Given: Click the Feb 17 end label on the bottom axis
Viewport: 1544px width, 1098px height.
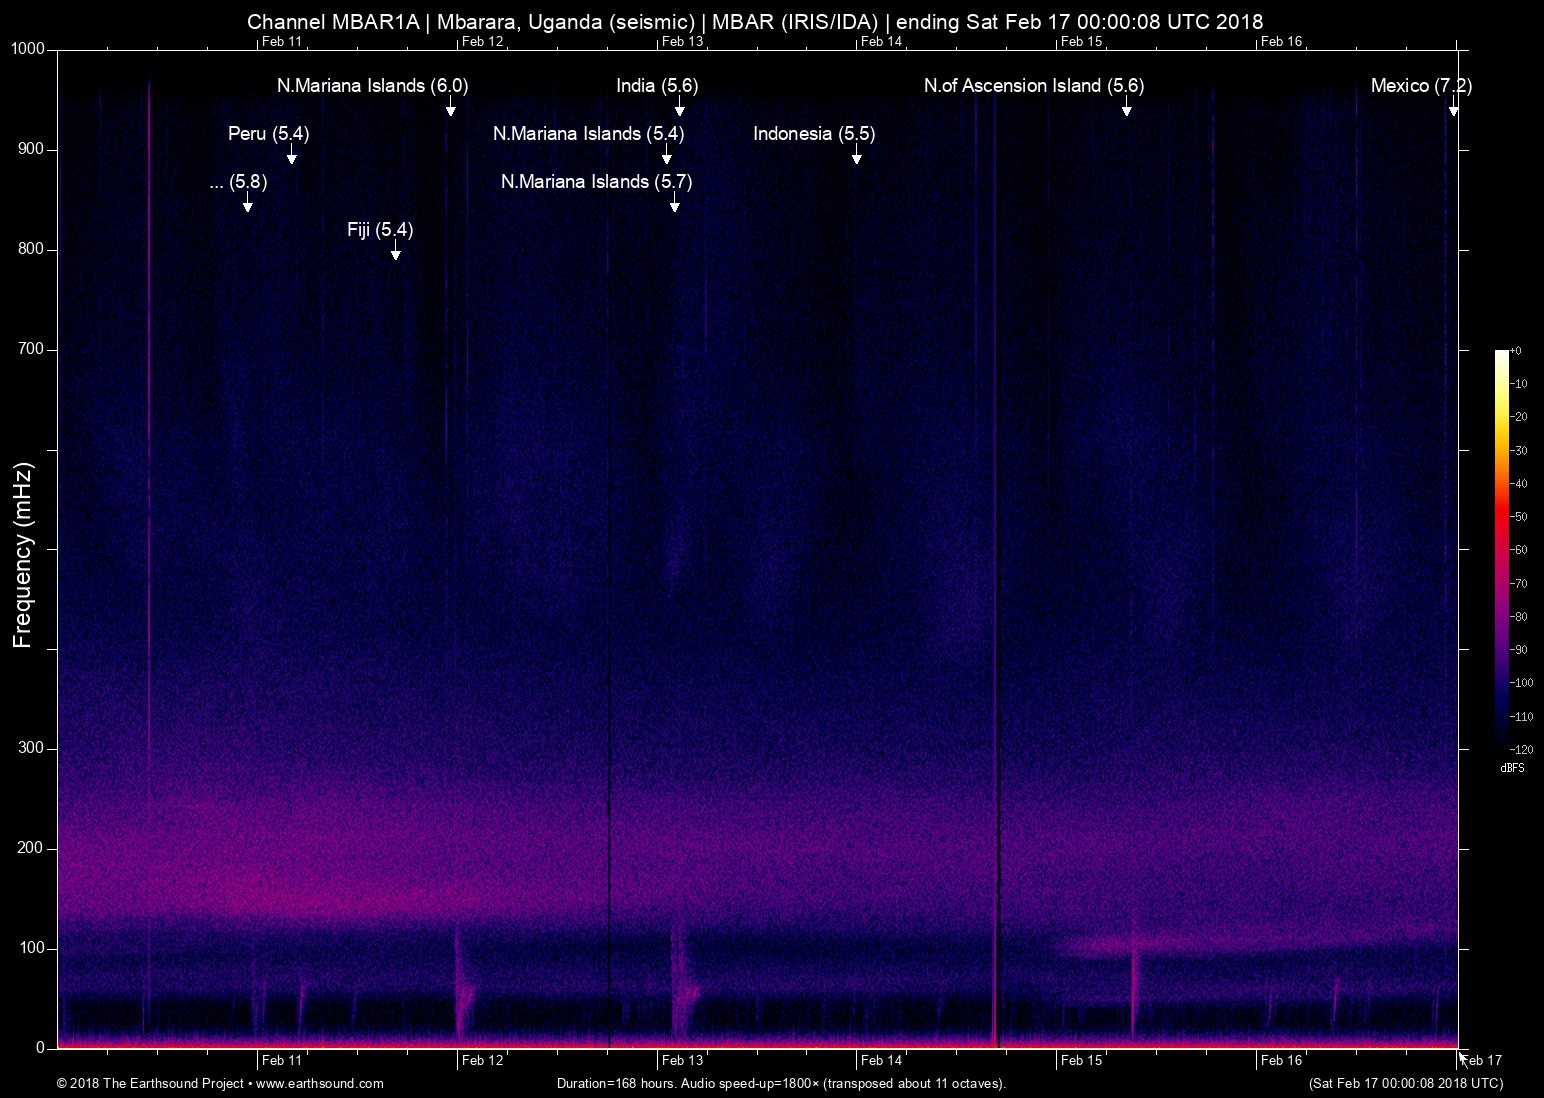Looking at the screenshot, I should 1481,1060.
